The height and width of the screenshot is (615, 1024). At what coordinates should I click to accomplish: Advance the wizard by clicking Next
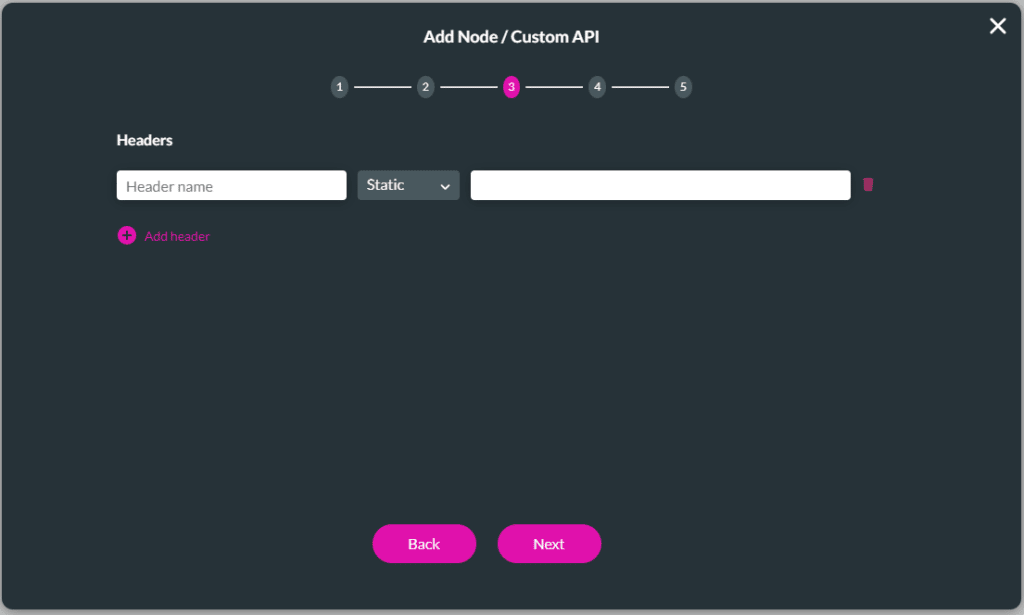pyautogui.click(x=549, y=543)
